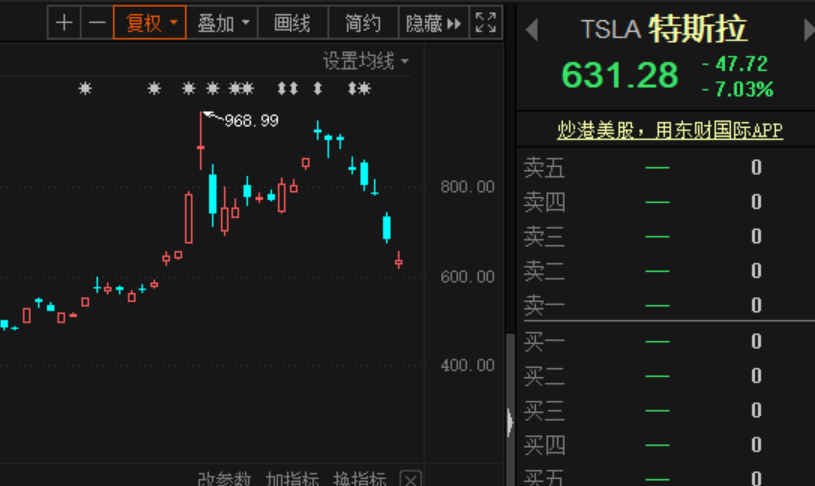Click the collapse handle on the panel divider
815x486 pixels.
pyautogui.click(x=510, y=421)
